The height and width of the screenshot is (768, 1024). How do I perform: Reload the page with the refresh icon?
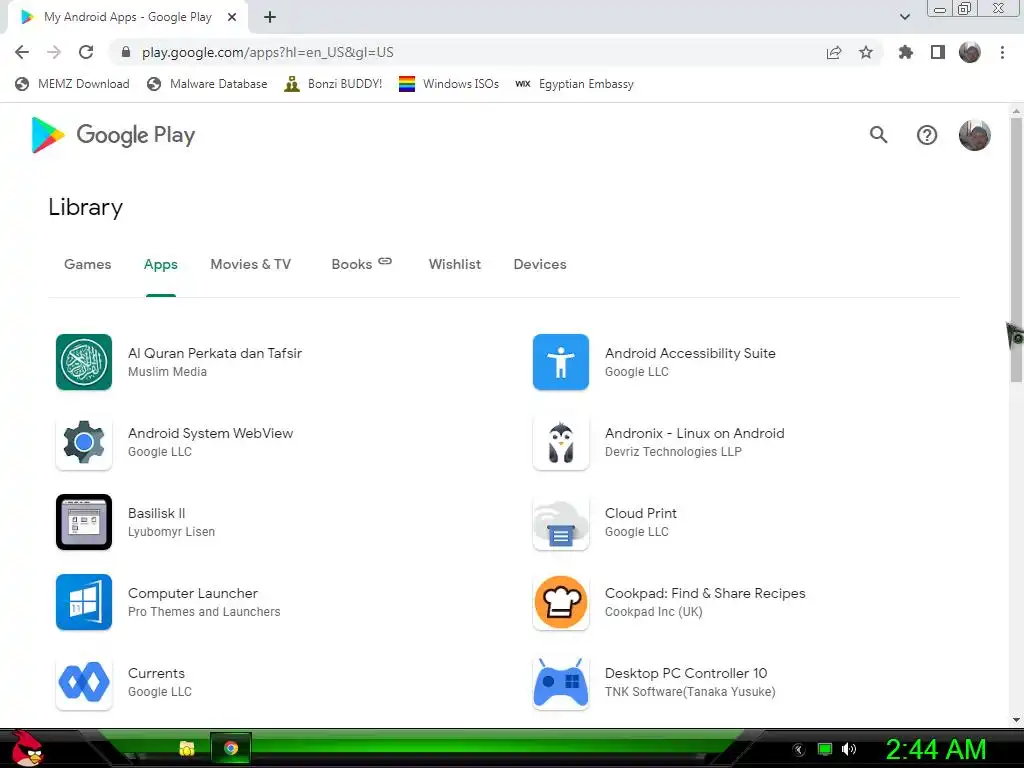[86, 52]
